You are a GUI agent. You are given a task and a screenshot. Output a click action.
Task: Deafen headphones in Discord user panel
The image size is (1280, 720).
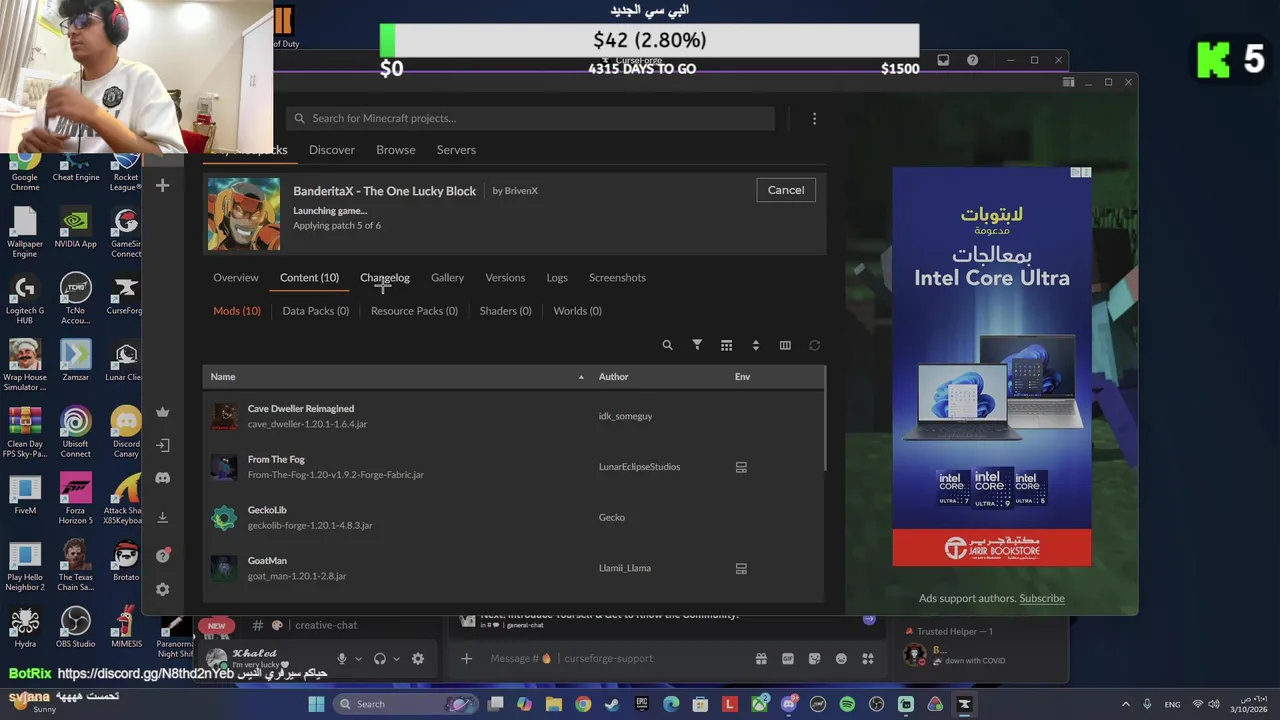tap(379, 659)
